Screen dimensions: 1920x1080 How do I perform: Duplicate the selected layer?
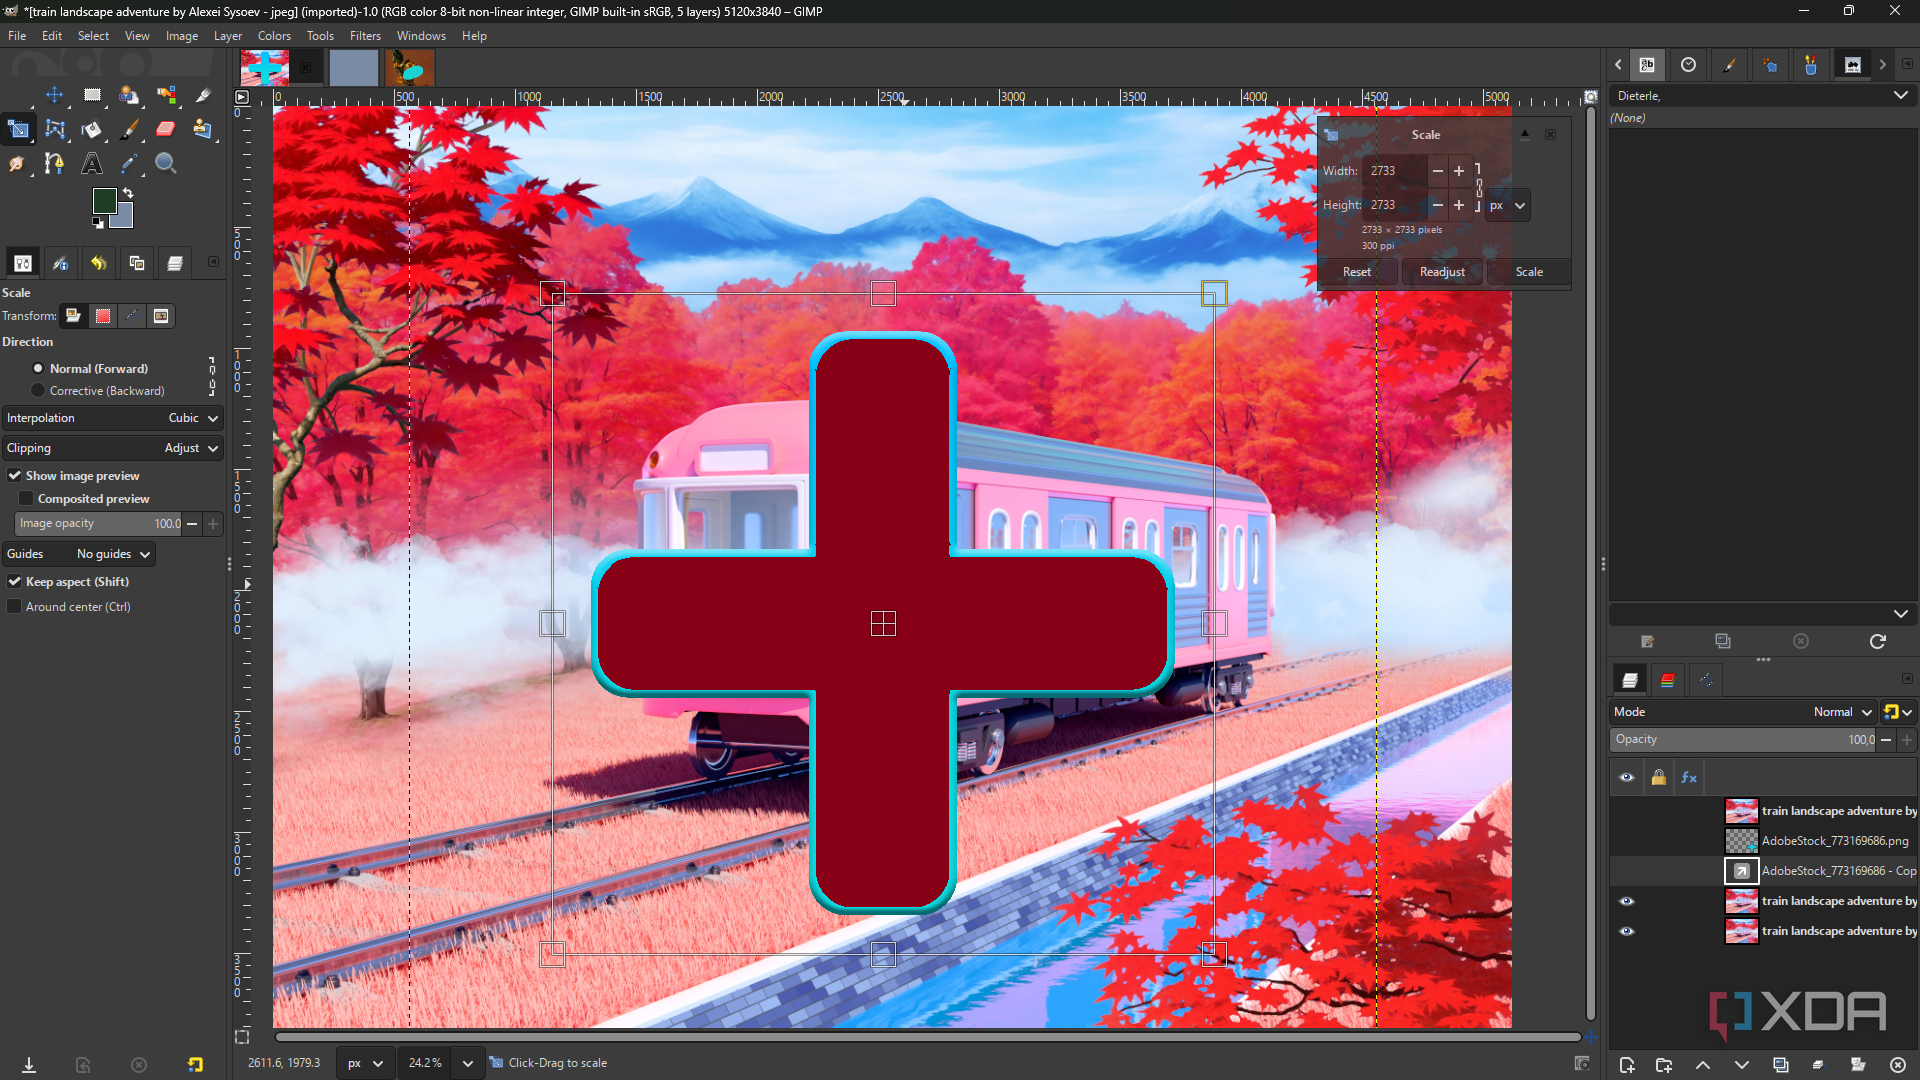pyautogui.click(x=1781, y=1065)
